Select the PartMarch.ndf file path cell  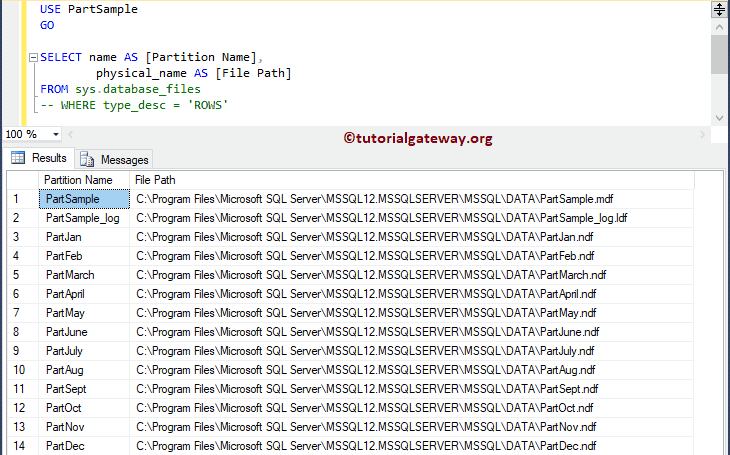[412, 275]
